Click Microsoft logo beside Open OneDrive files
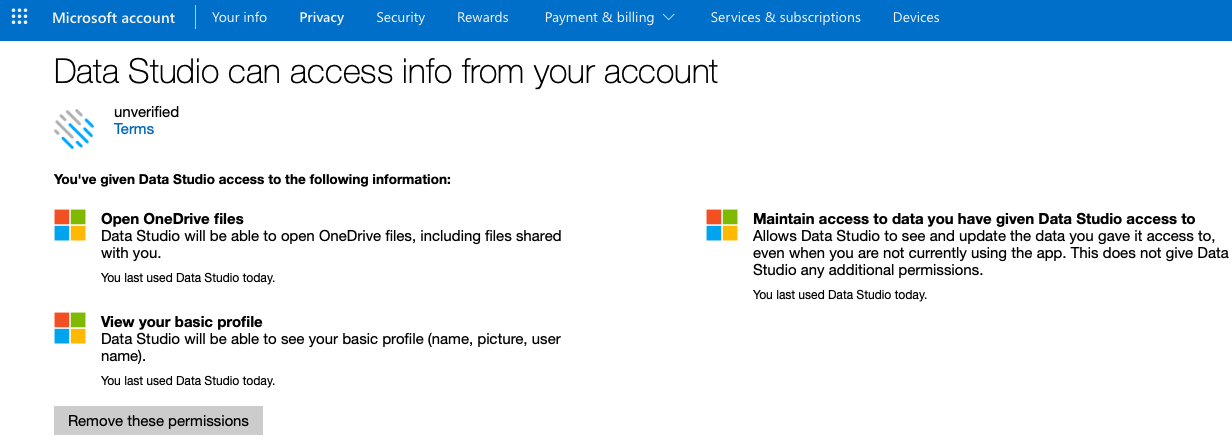The height and width of the screenshot is (441, 1232). [70, 225]
